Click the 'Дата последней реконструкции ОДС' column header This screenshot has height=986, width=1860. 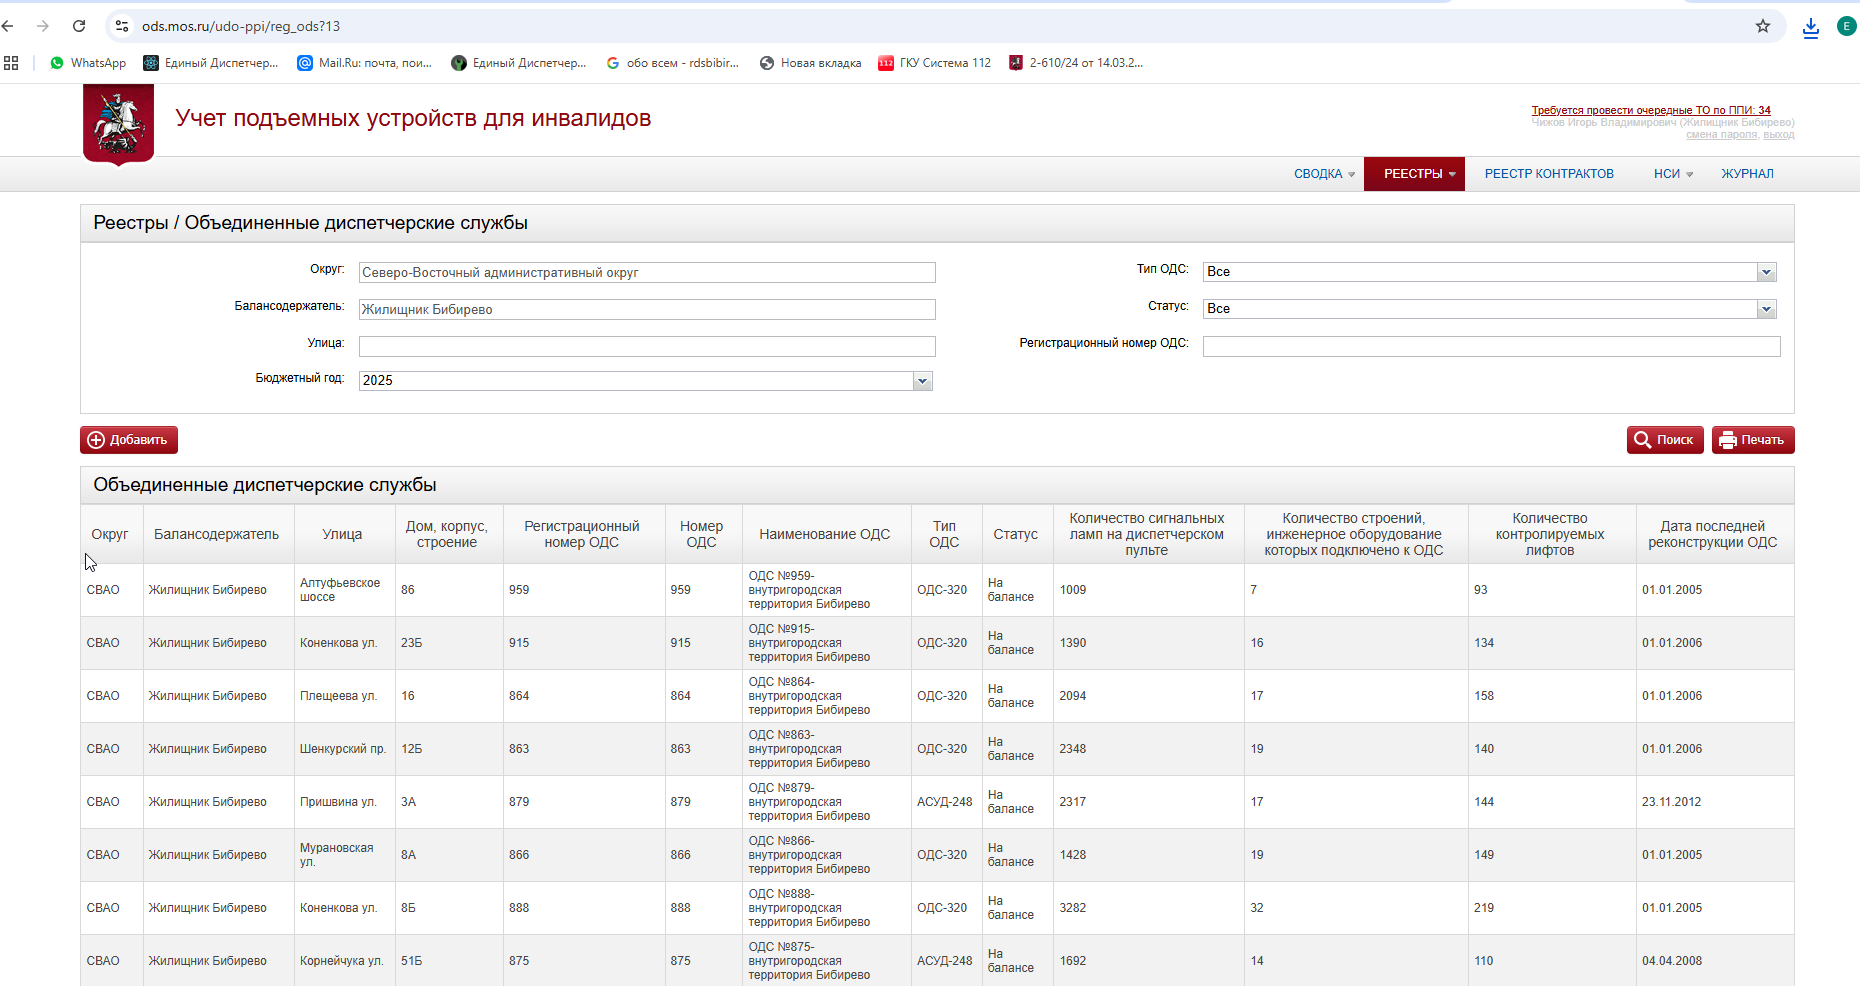[x=1713, y=534]
